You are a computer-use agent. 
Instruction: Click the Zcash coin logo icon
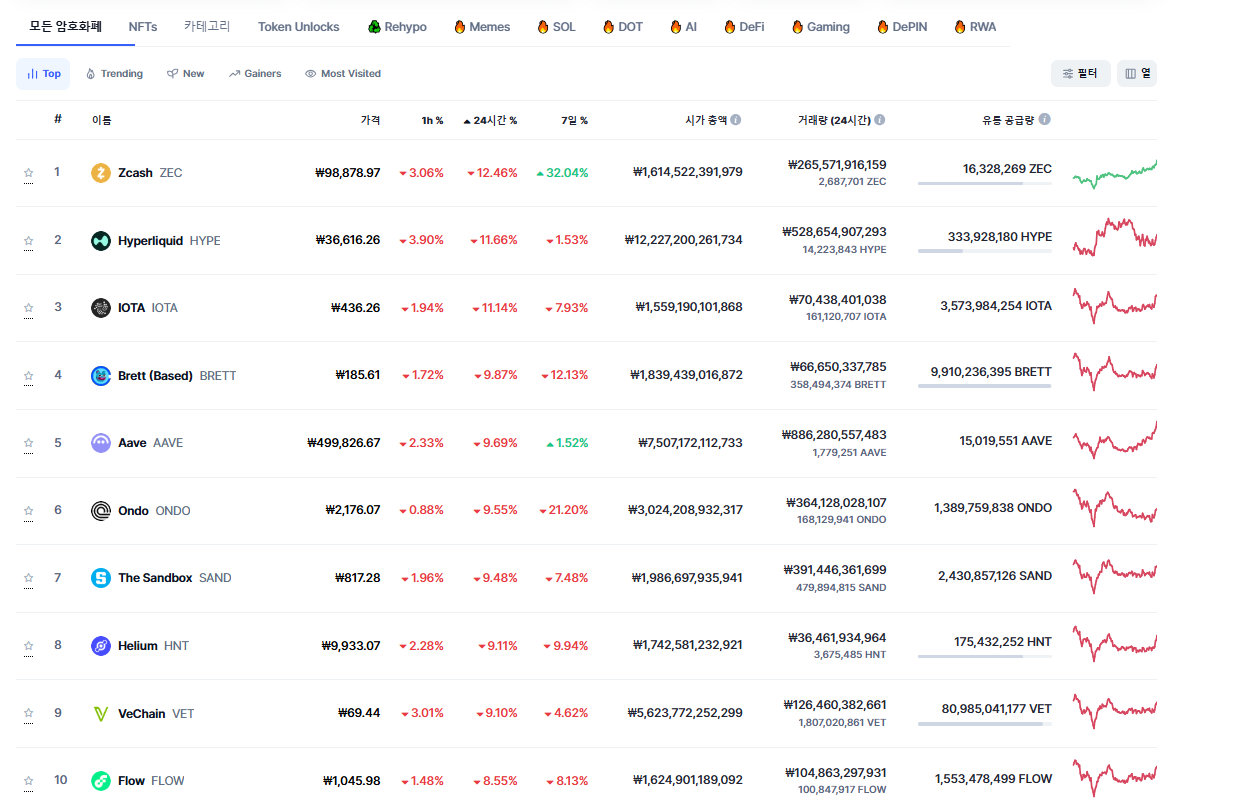tap(101, 173)
